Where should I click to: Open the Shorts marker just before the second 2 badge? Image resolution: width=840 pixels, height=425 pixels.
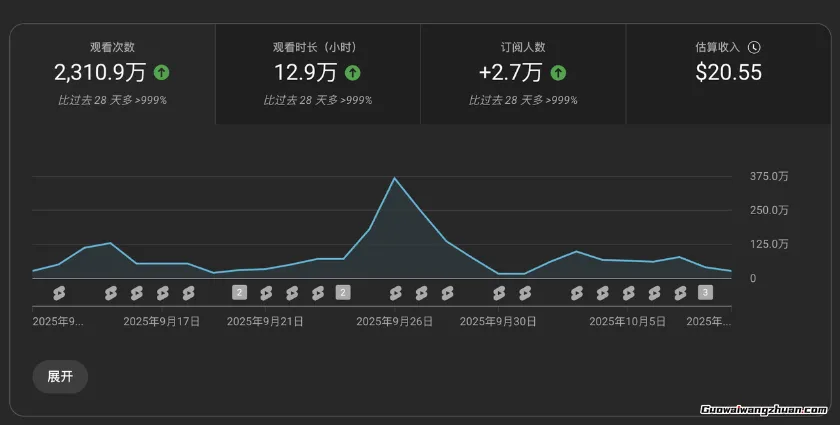[x=318, y=293]
